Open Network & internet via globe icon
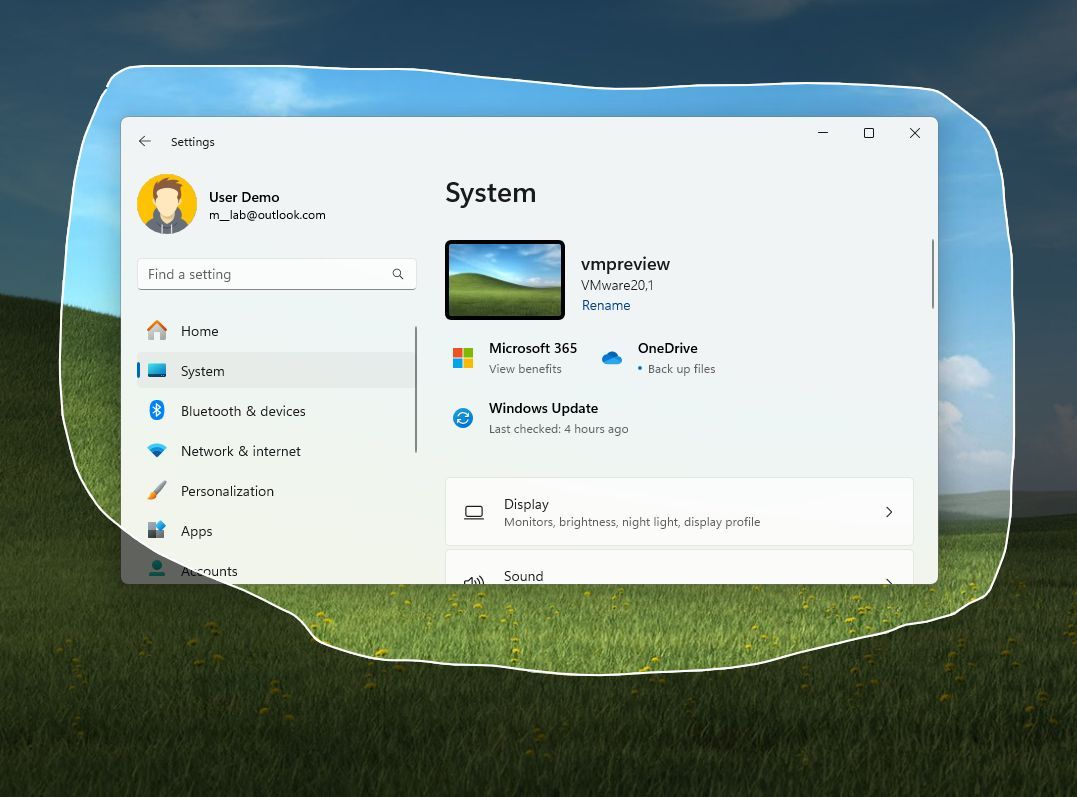Image resolution: width=1077 pixels, height=797 pixels. point(158,451)
